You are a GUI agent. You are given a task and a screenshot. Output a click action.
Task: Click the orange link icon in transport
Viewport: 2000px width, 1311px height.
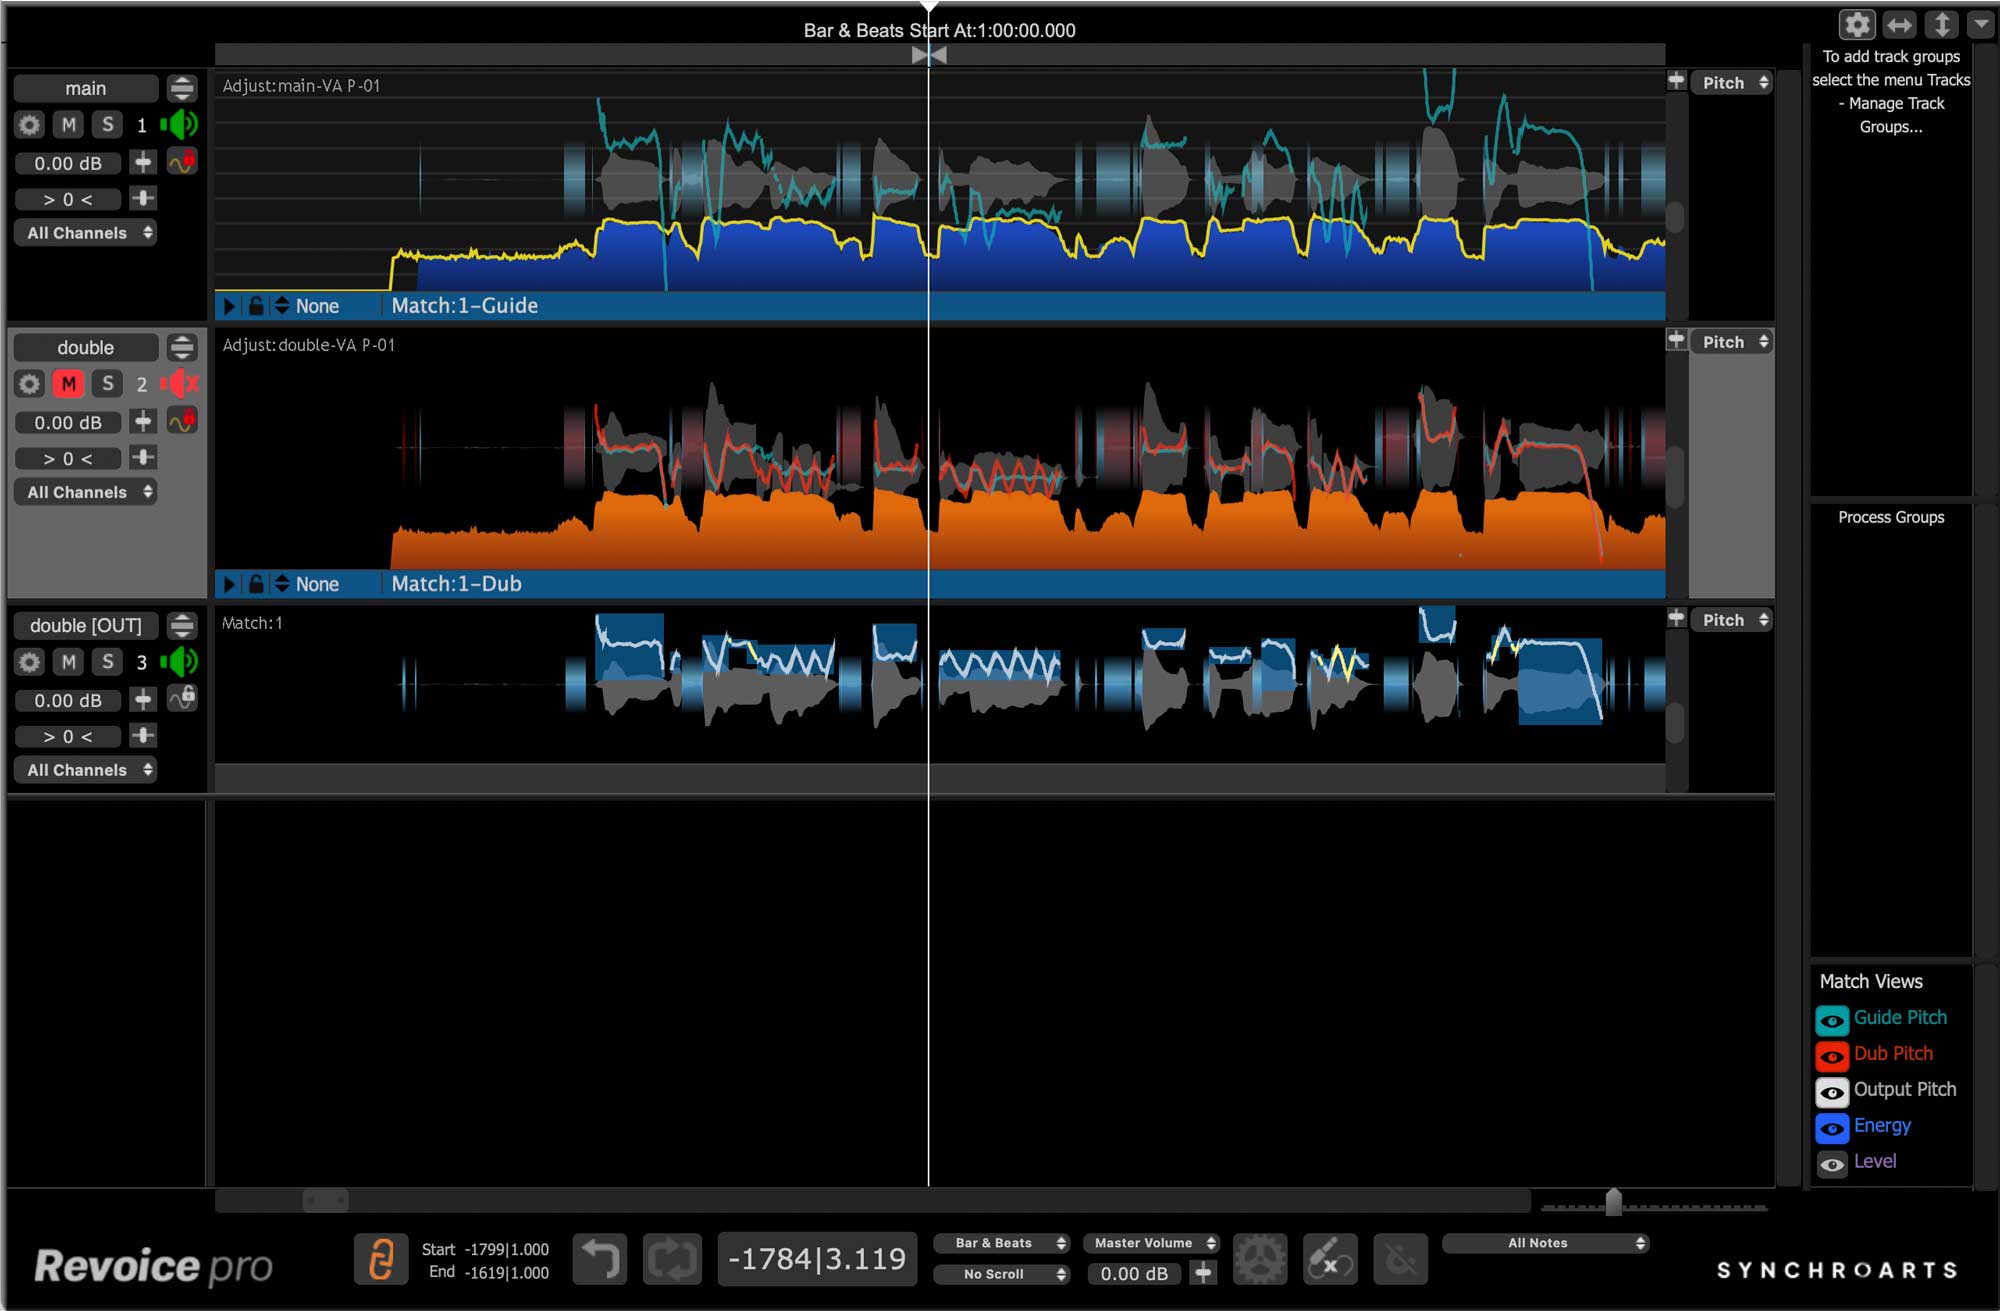pos(381,1259)
